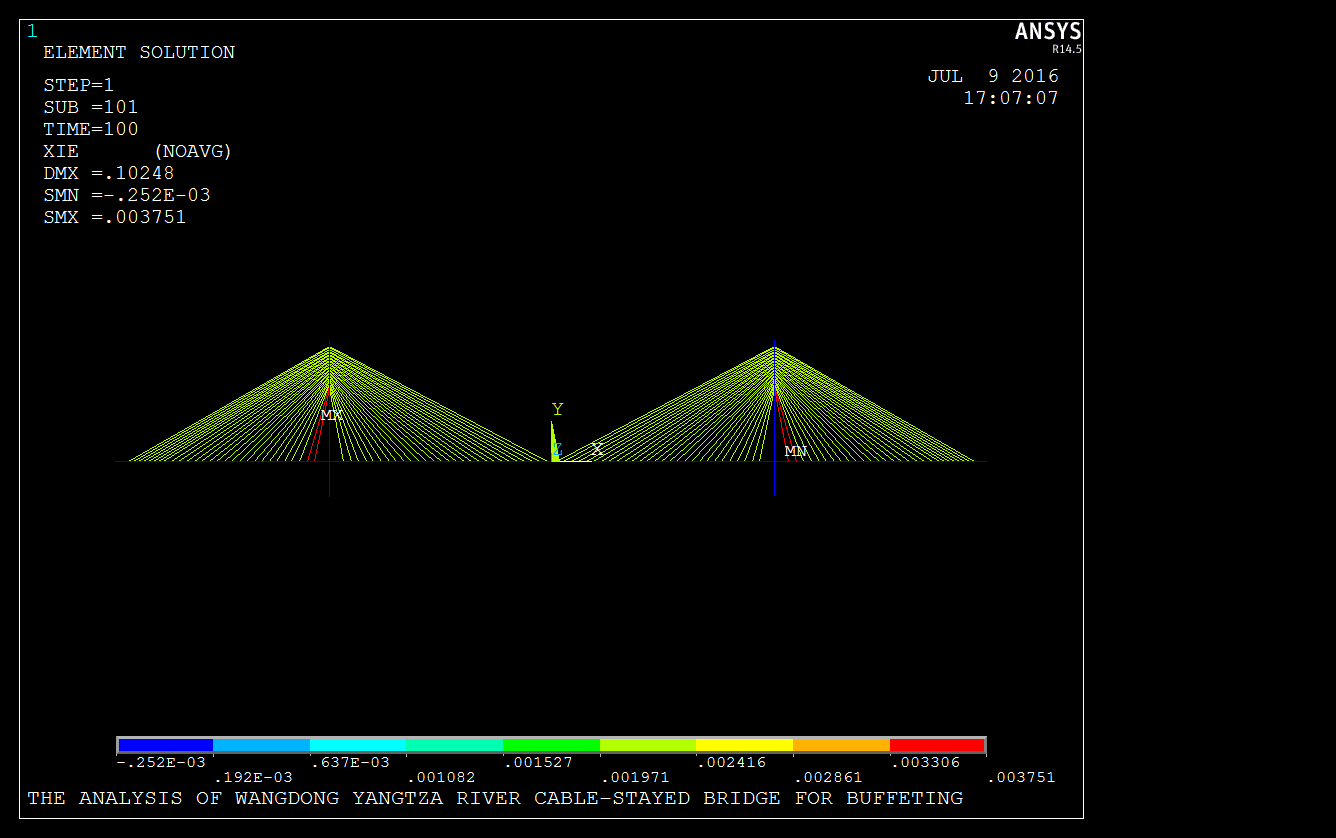Viewport: 1336px width, 838px height.
Task: Click the teal-green legend swatch
Action: 455,745
